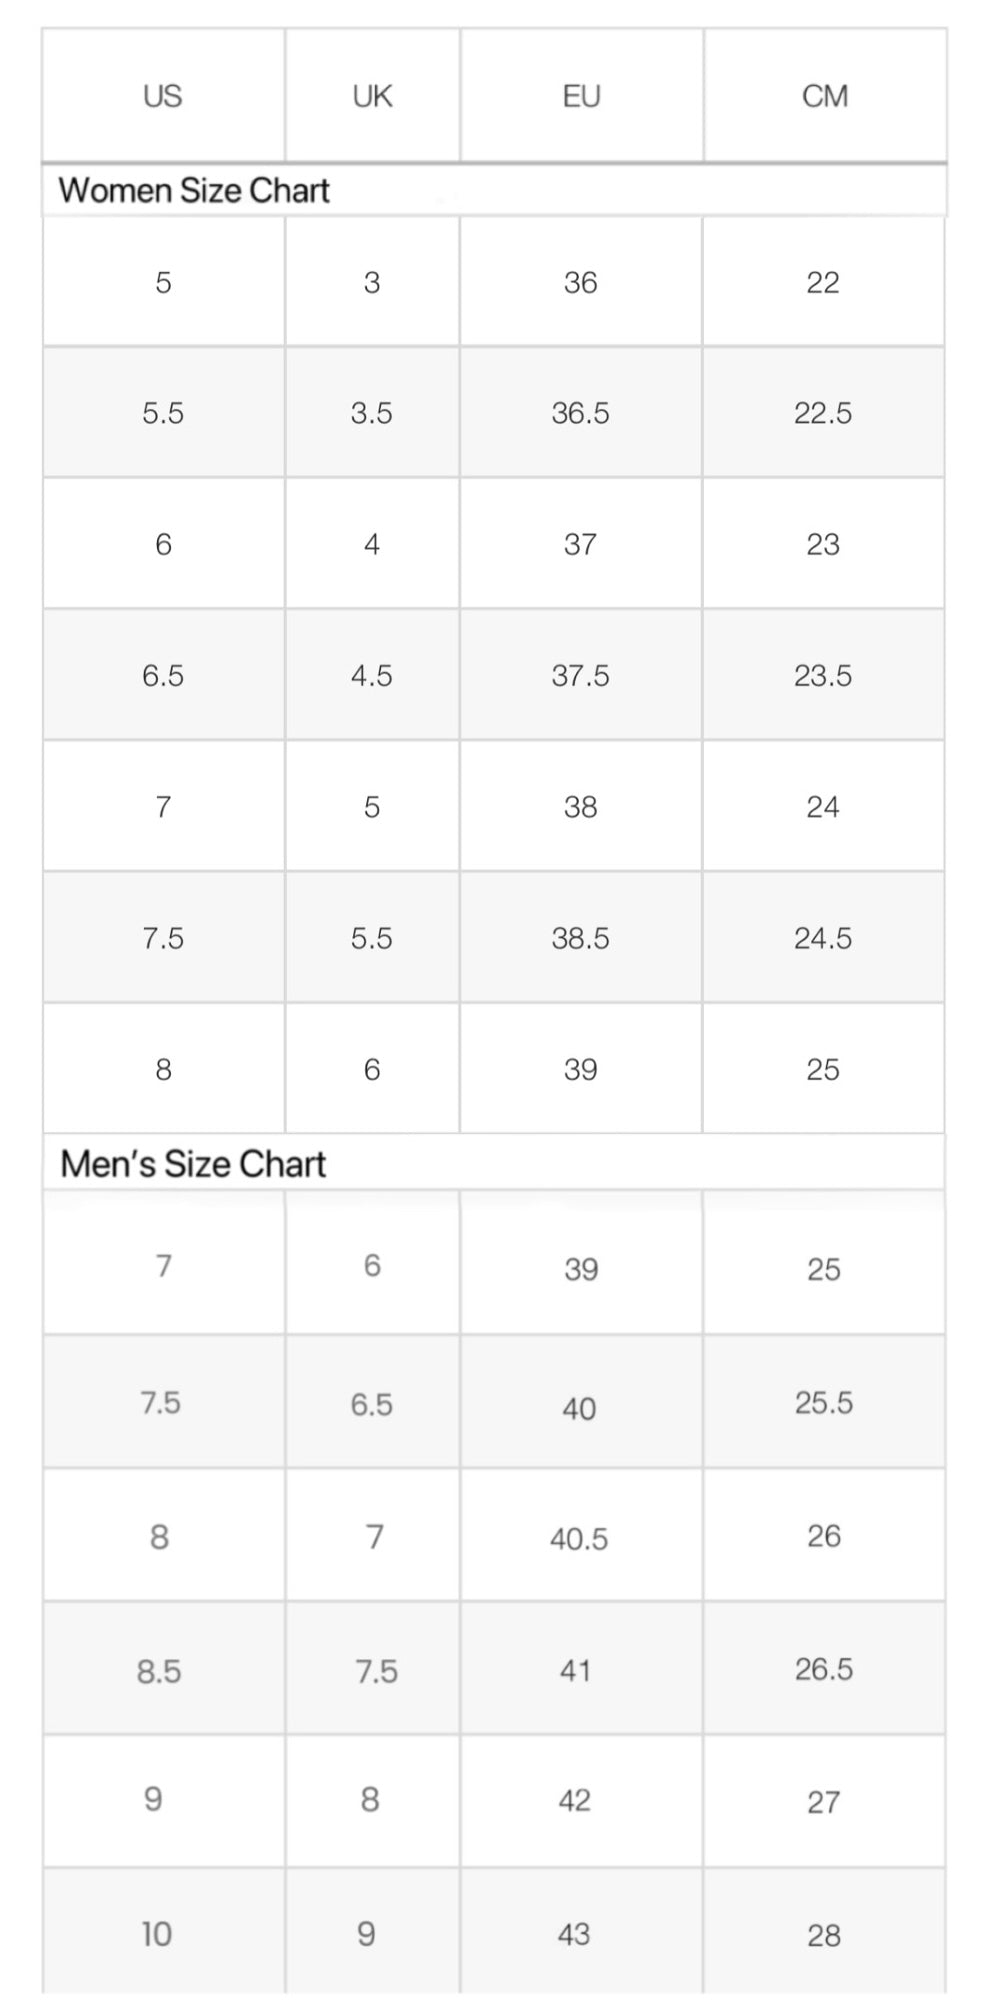Click the US column header
The width and height of the screenshot is (988, 2006).
tap(163, 96)
